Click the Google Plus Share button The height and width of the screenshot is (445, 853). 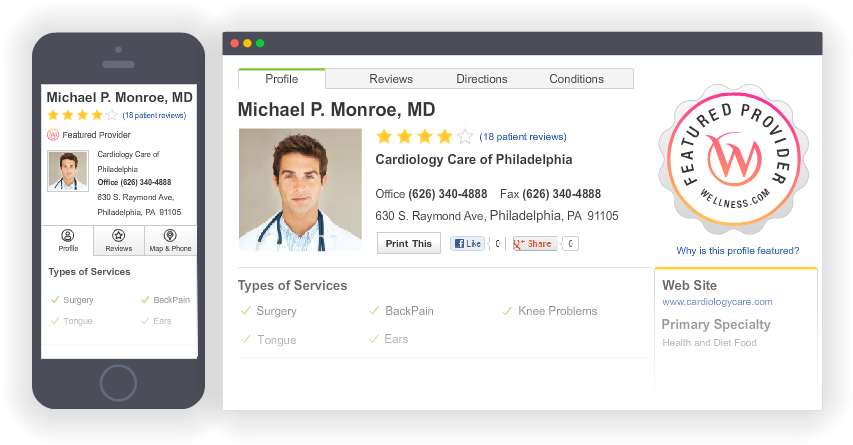click(x=535, y=244)
